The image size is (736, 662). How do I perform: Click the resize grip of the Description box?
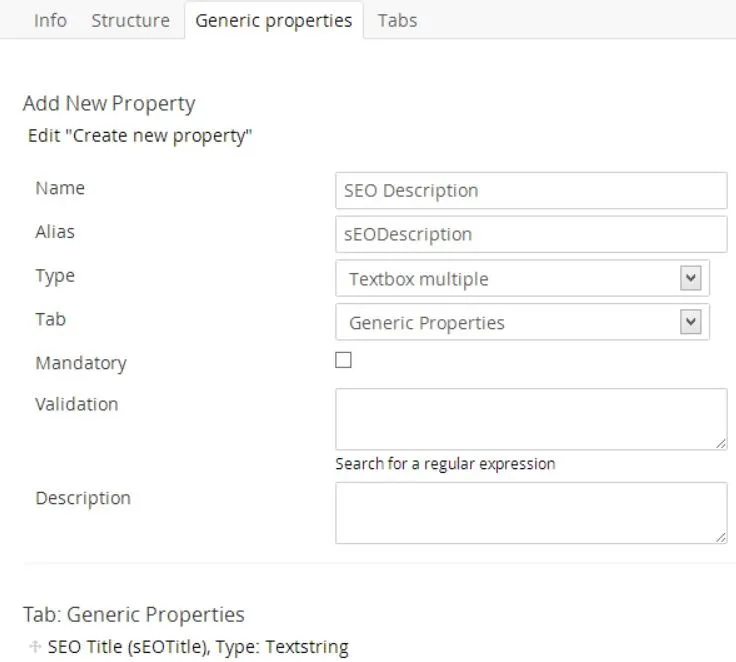(721, 537)
